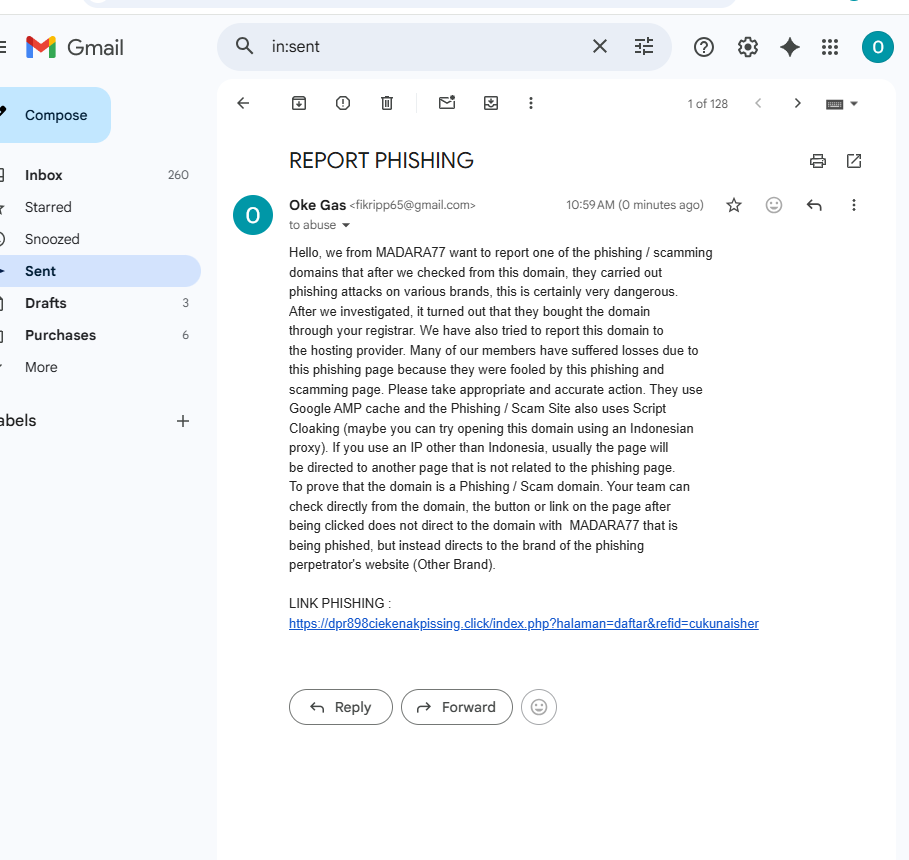Expand the 'to abuse' recipient details
This screenshot has width=909, height=860.
[x=346, y=225]
